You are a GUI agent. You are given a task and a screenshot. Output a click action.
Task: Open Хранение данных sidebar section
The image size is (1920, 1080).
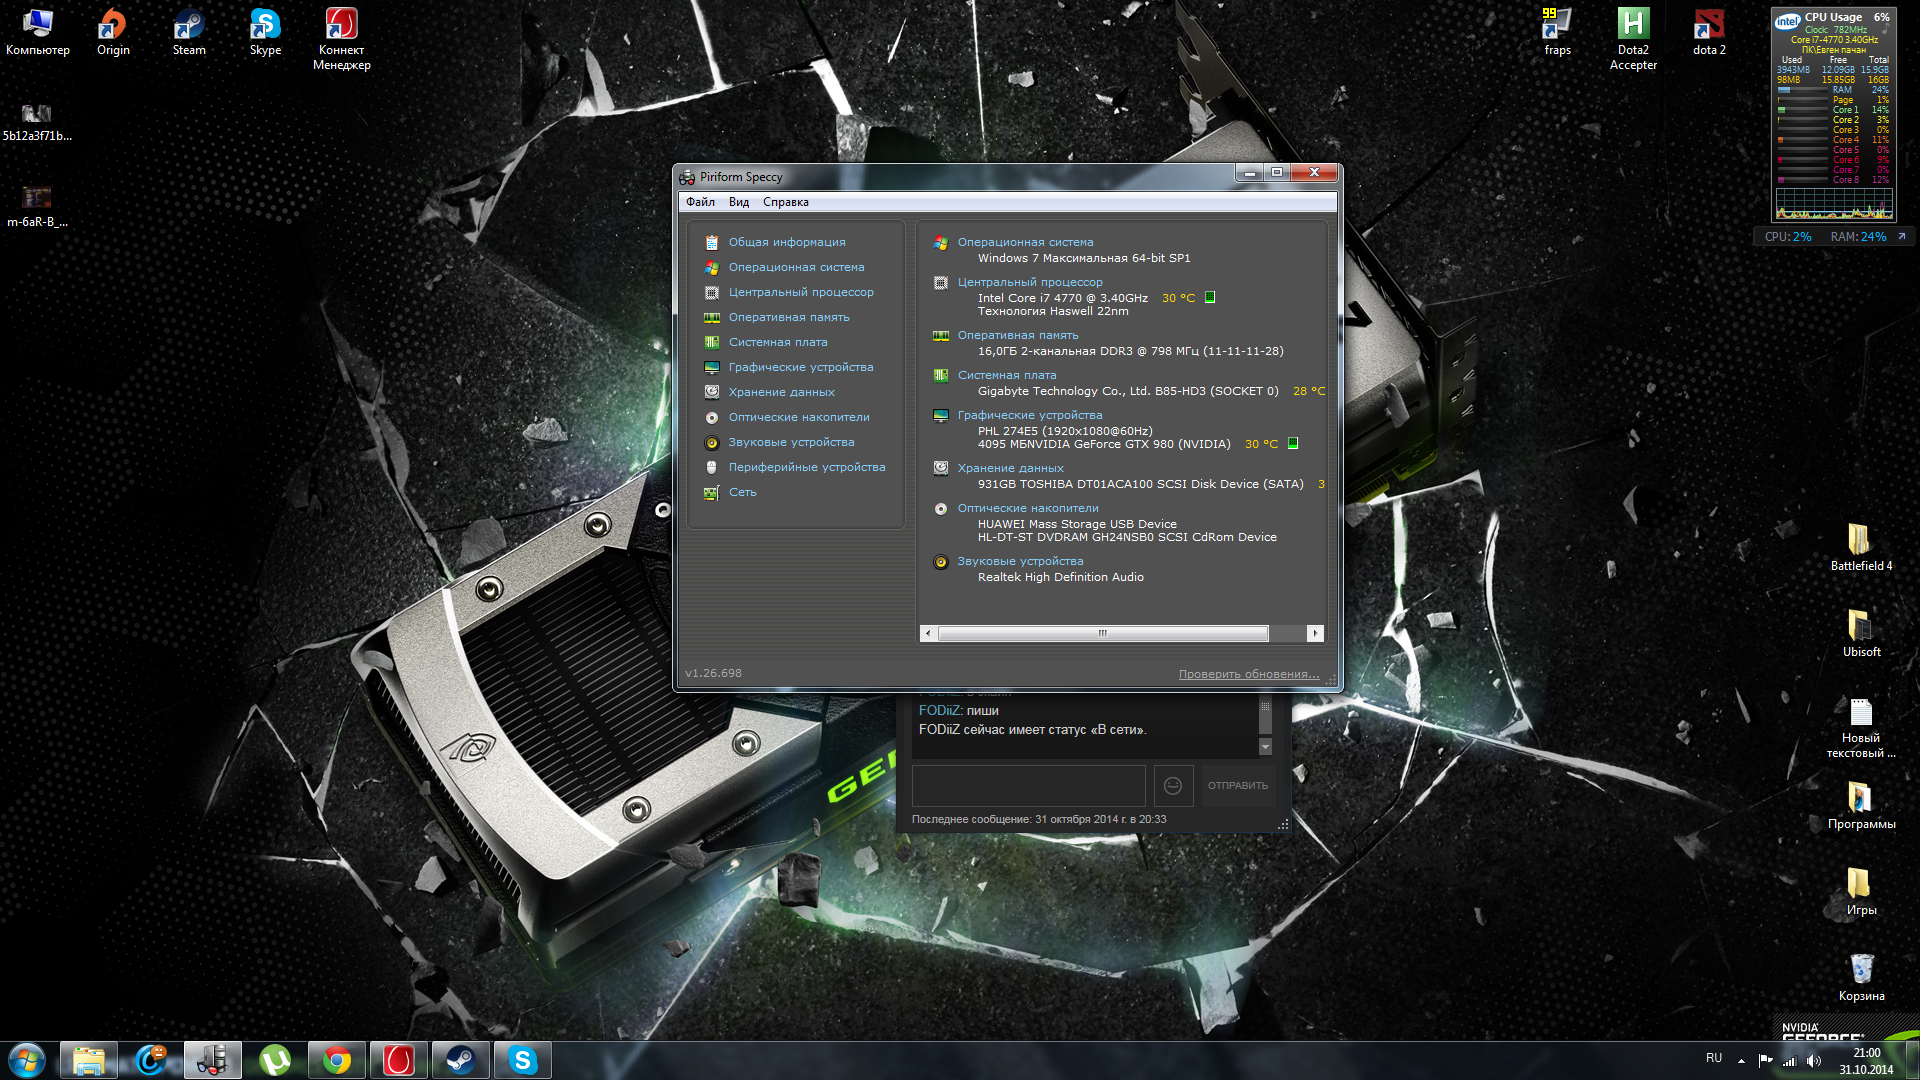781,392
